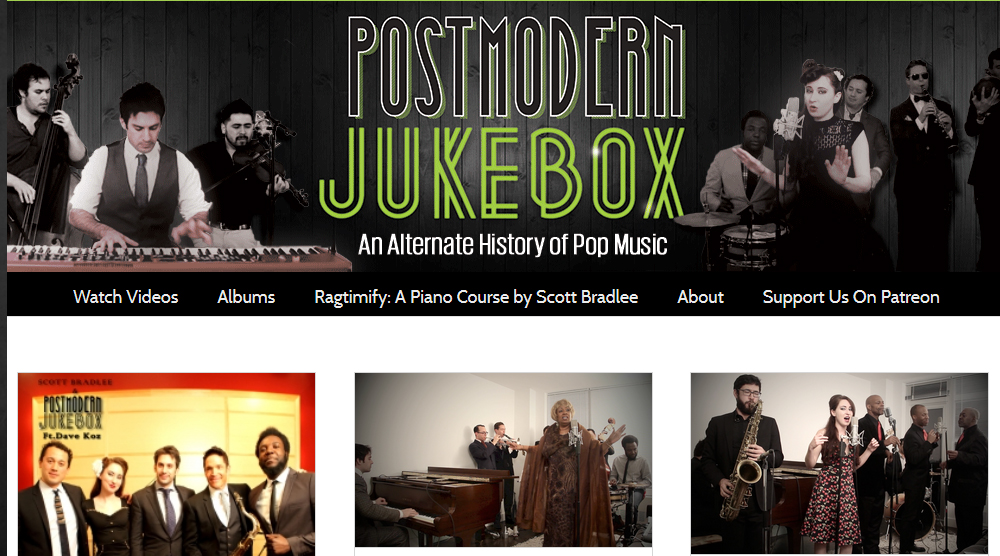The width and height of the screenshot is (1000, 556).
Task: Open the Dave Koz group photo thumbnail
Action: tap(166, 464)
